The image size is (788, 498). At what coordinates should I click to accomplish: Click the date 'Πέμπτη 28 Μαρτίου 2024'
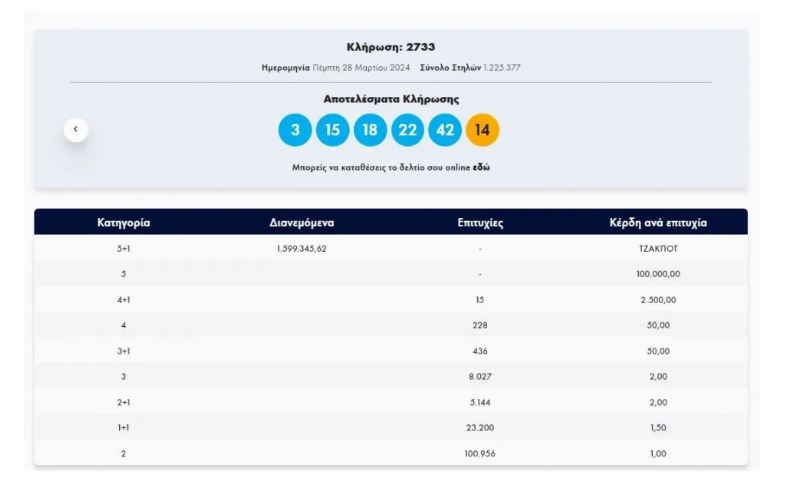coord(361,68)
